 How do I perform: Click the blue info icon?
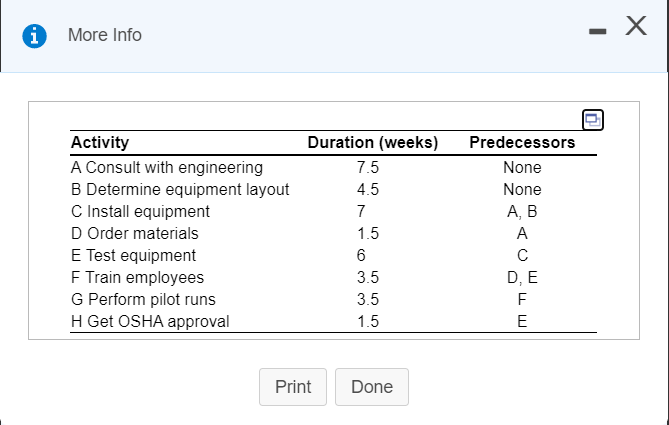click(36, 35)
